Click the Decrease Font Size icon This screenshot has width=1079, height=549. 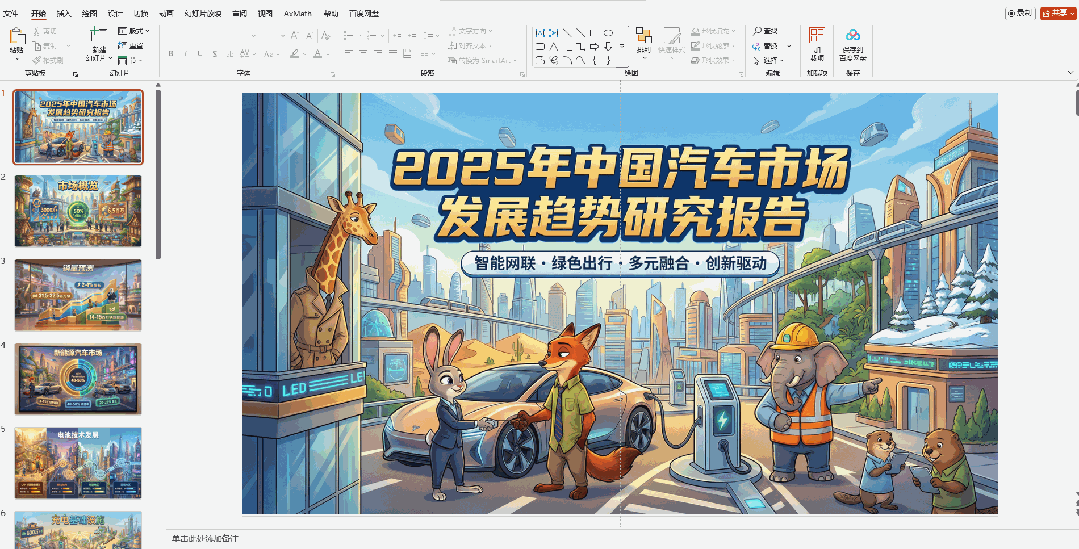click(x=309, y=35)
